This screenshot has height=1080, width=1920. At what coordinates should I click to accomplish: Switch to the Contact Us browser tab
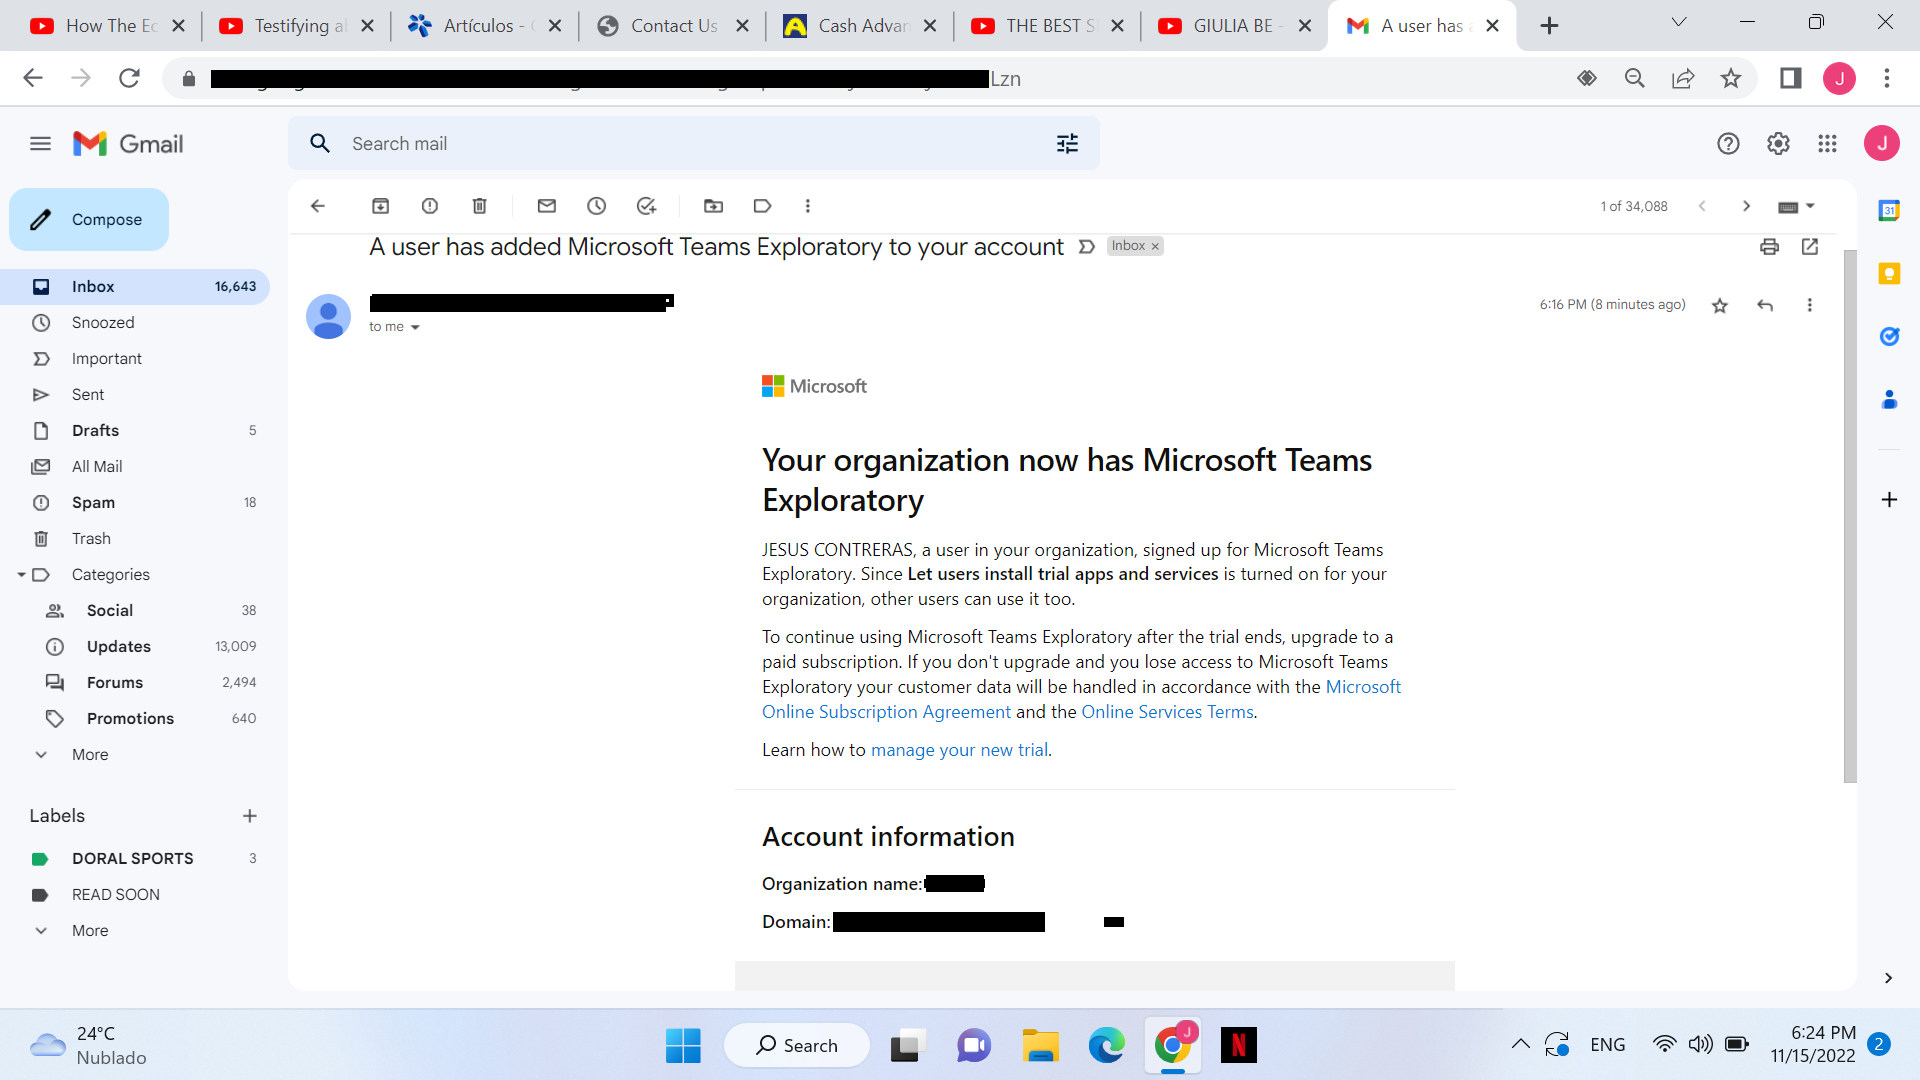click(672, 25)
